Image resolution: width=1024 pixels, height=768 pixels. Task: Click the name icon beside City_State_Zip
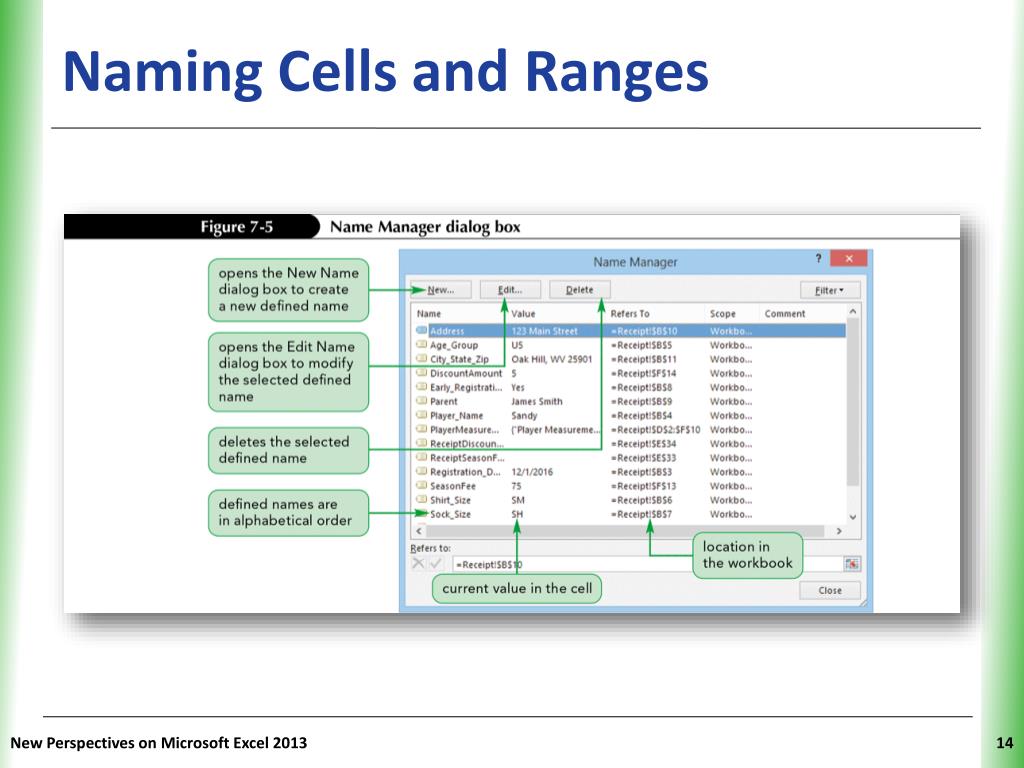click(422, 359)
